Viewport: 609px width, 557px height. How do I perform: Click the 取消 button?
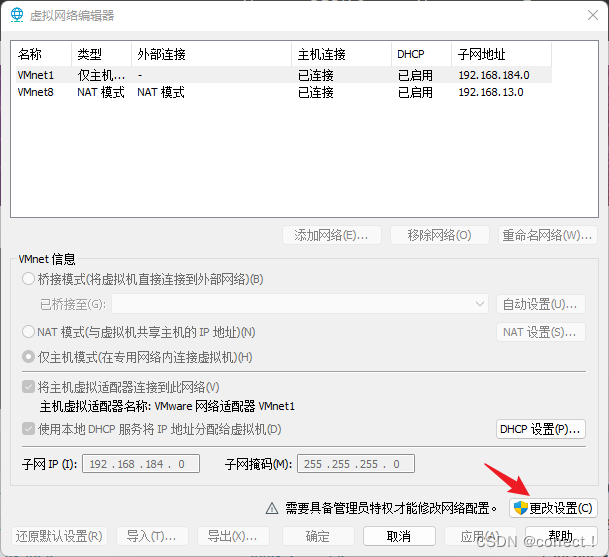(399, 536)
